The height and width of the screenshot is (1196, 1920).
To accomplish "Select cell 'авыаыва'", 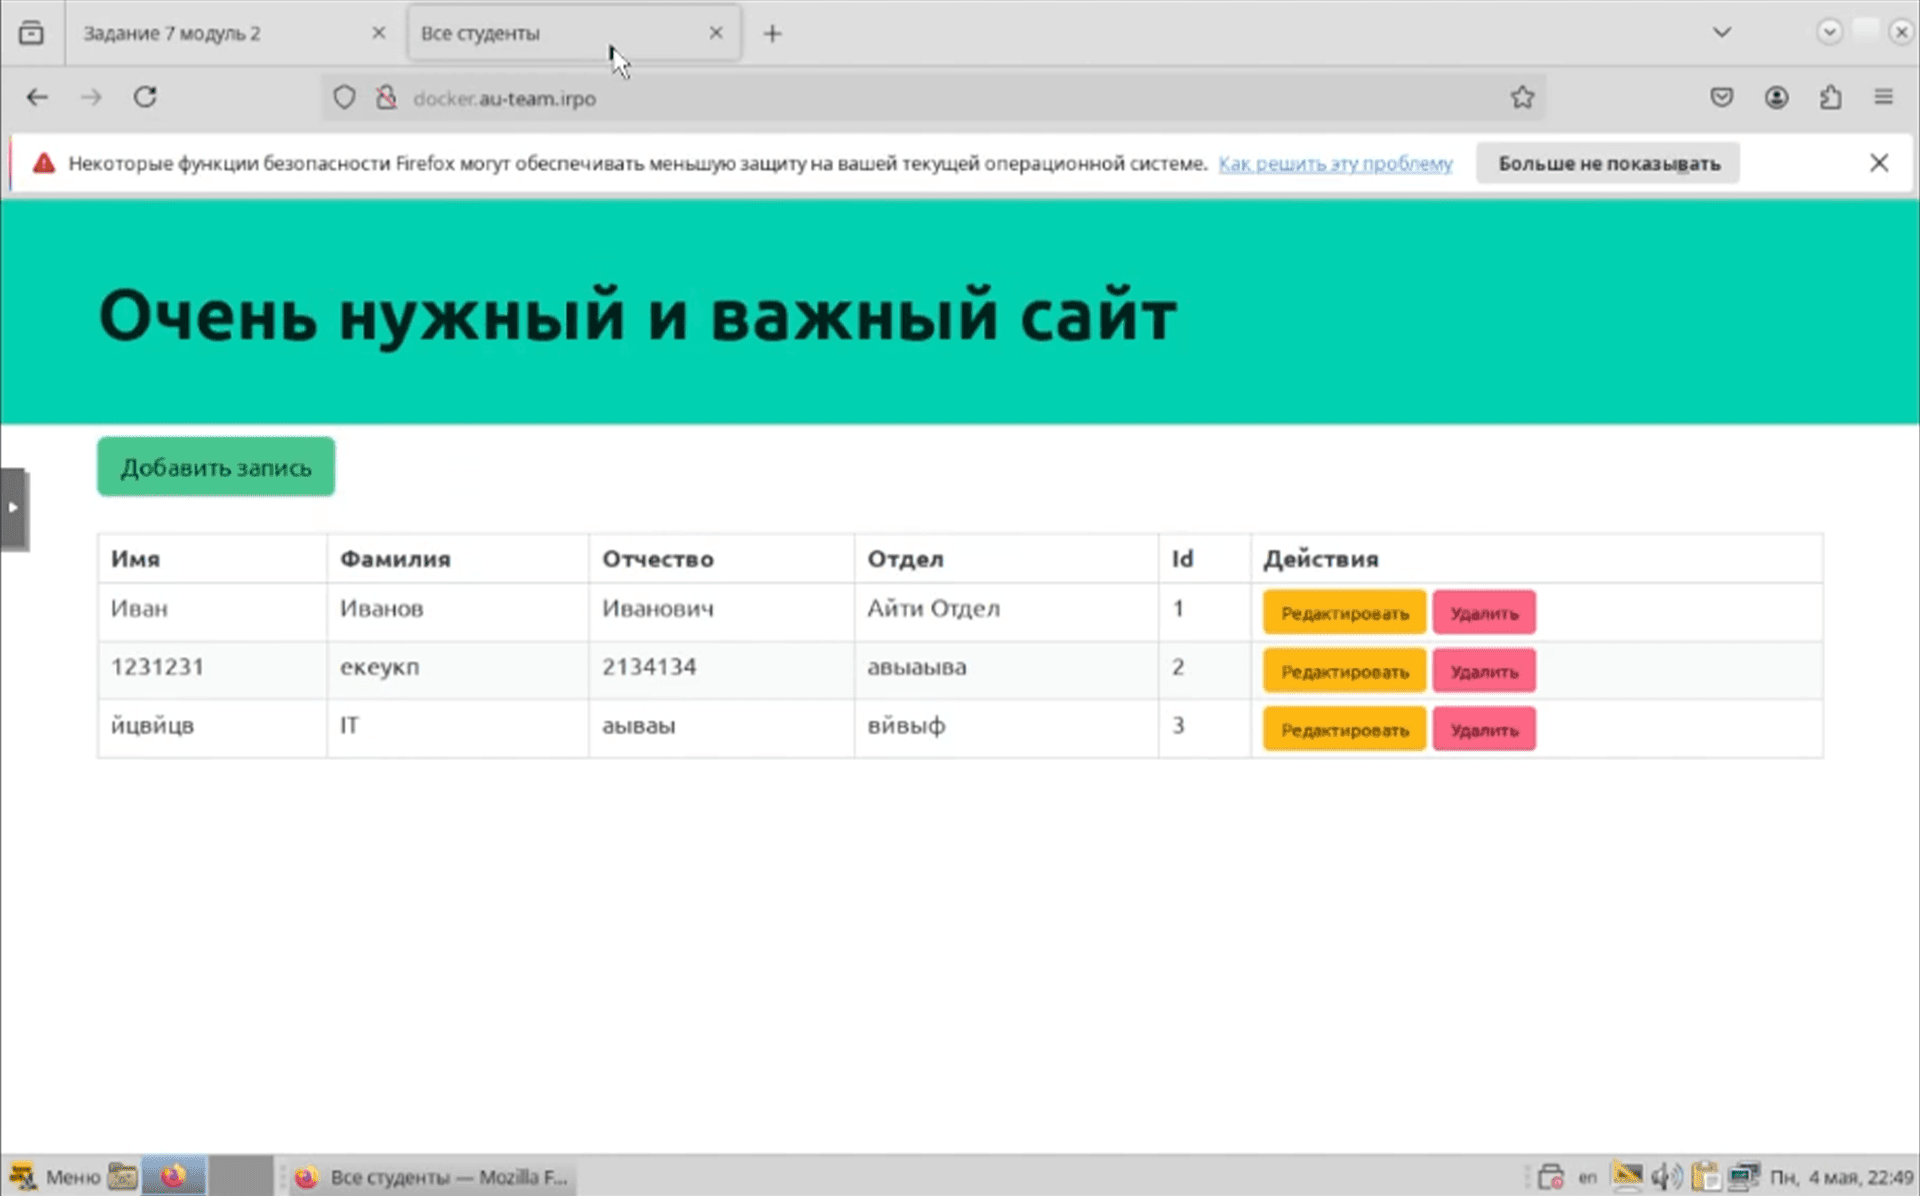I will [1006, 668].
